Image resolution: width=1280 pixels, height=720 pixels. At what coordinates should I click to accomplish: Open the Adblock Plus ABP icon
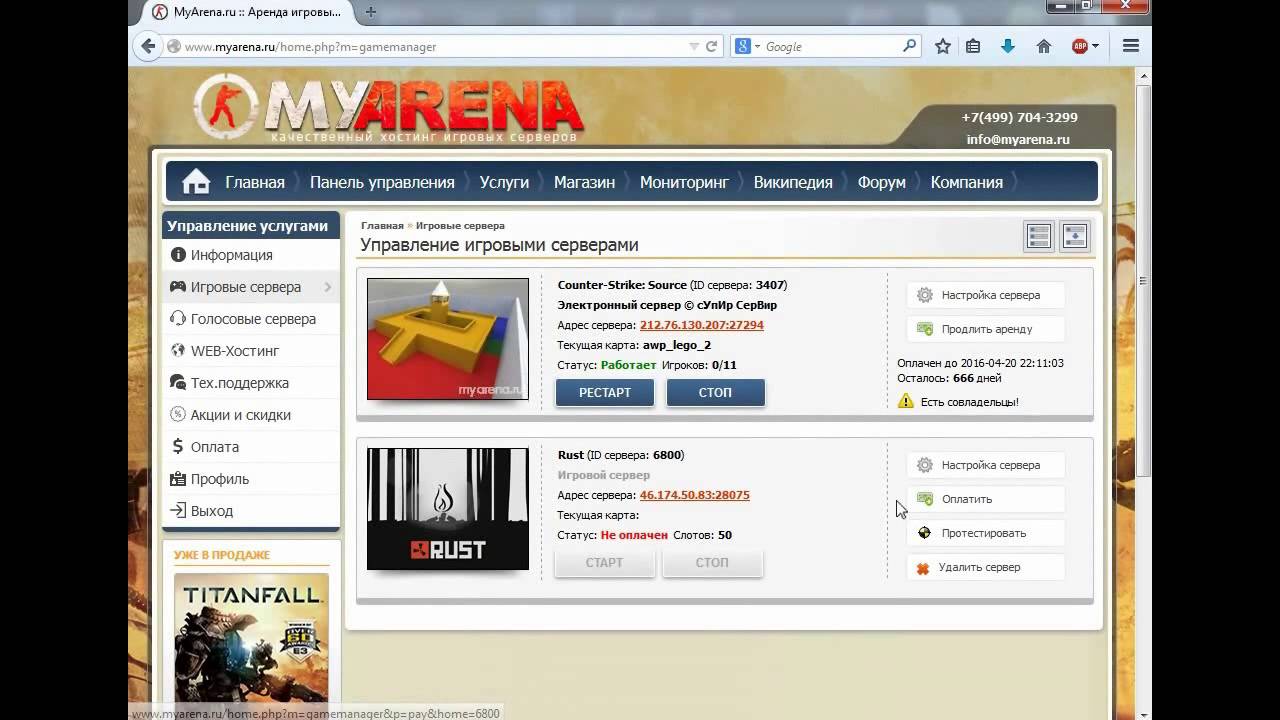1080,46
